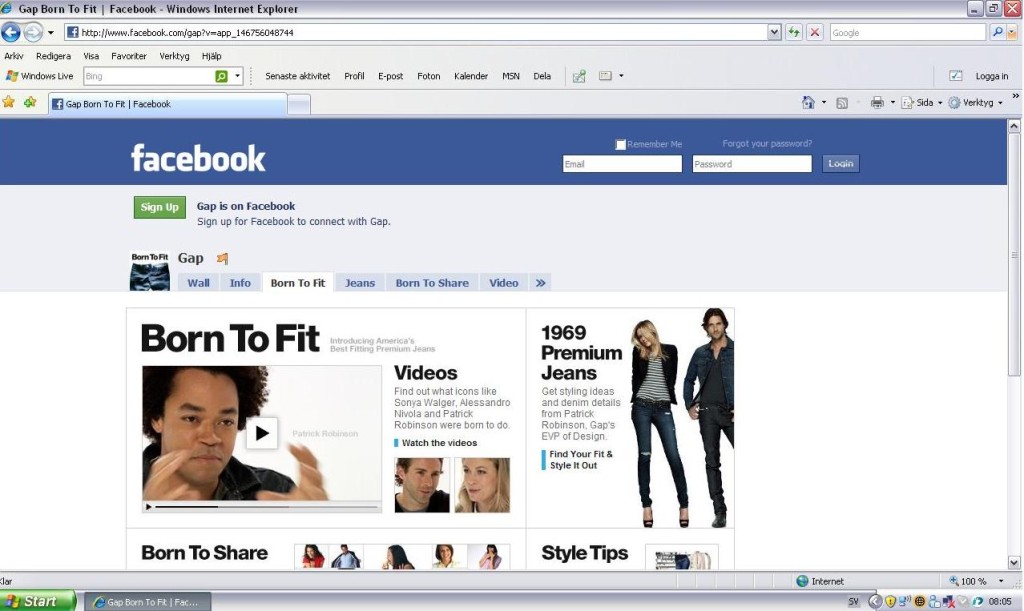Play the Patrick Robinson video

point(262,433)
